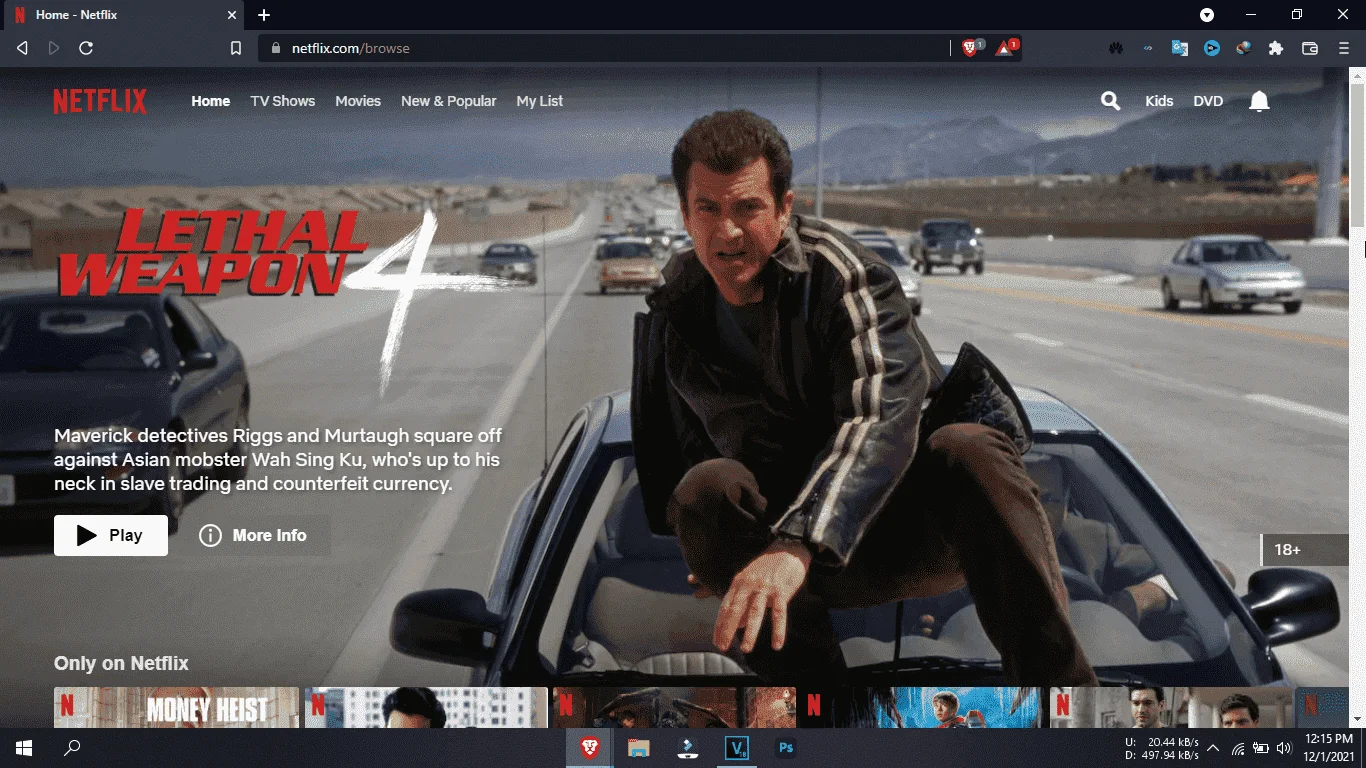Open the browser extensions puzzle icon
Screen dimensions: 1366x768
[1275, 48]
